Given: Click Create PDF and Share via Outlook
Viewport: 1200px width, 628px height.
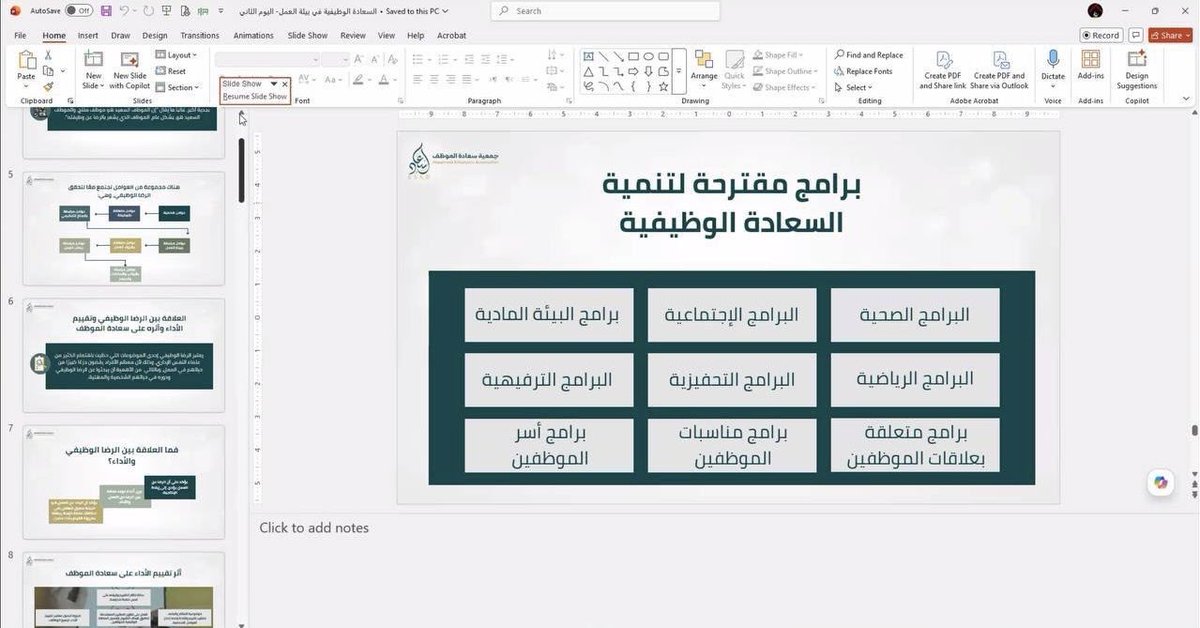Looking at the screenshot, I should coord(1001,69).
